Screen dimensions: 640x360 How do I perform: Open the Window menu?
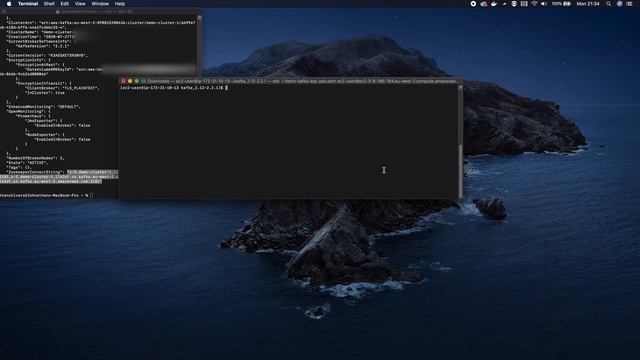click(100, 4)
